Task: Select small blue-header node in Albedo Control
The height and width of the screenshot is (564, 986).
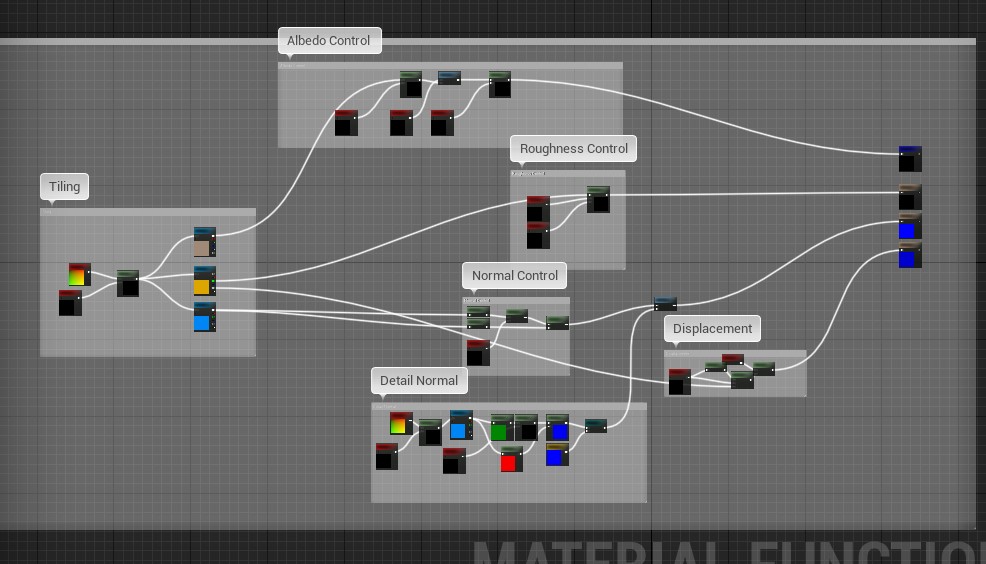Action: [x=449, y=78]
